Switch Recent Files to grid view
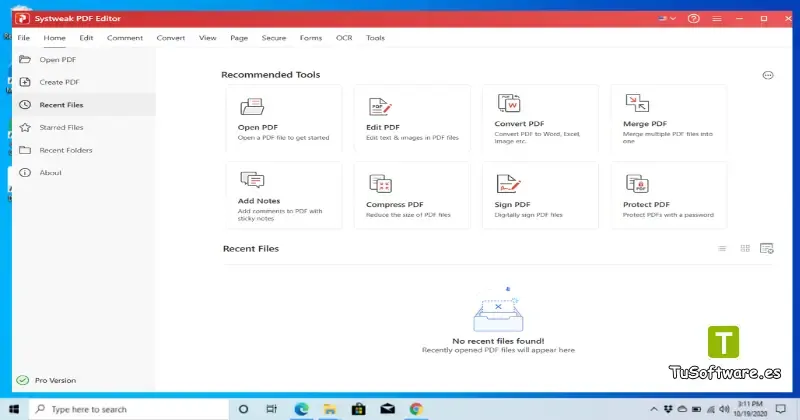Viewport: 800px width, 420px height. [745, 249]
